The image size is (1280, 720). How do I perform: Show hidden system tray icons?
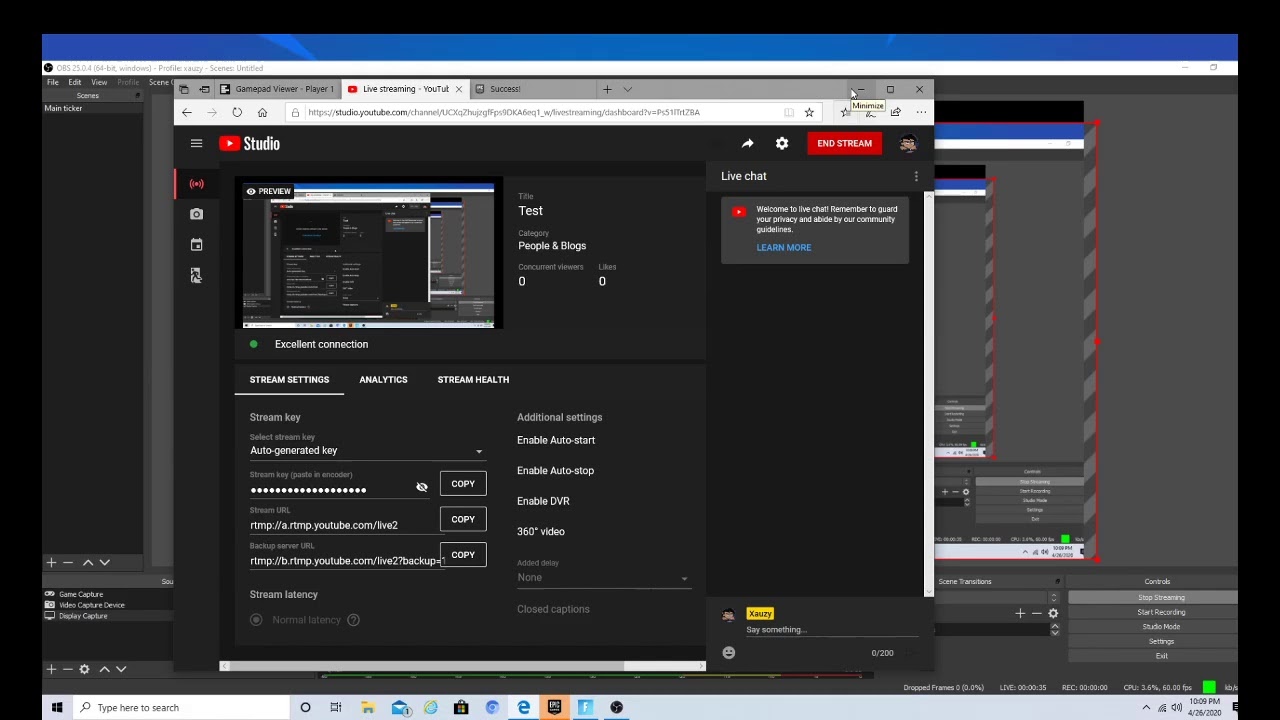1146,707
